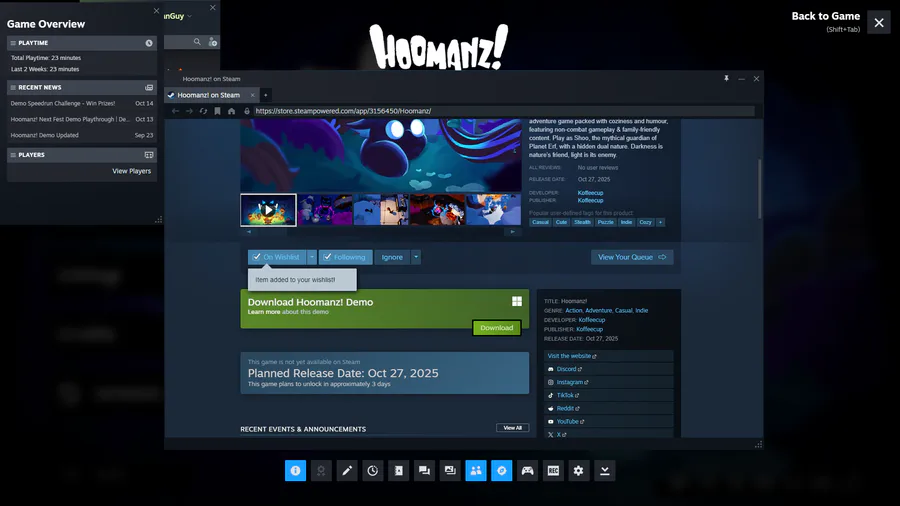Image resolution: width=900 pixels, height=506 pixels.
Task: Open Hoomanz! Next Fest Demo Playthrough news
Action: 82,119
